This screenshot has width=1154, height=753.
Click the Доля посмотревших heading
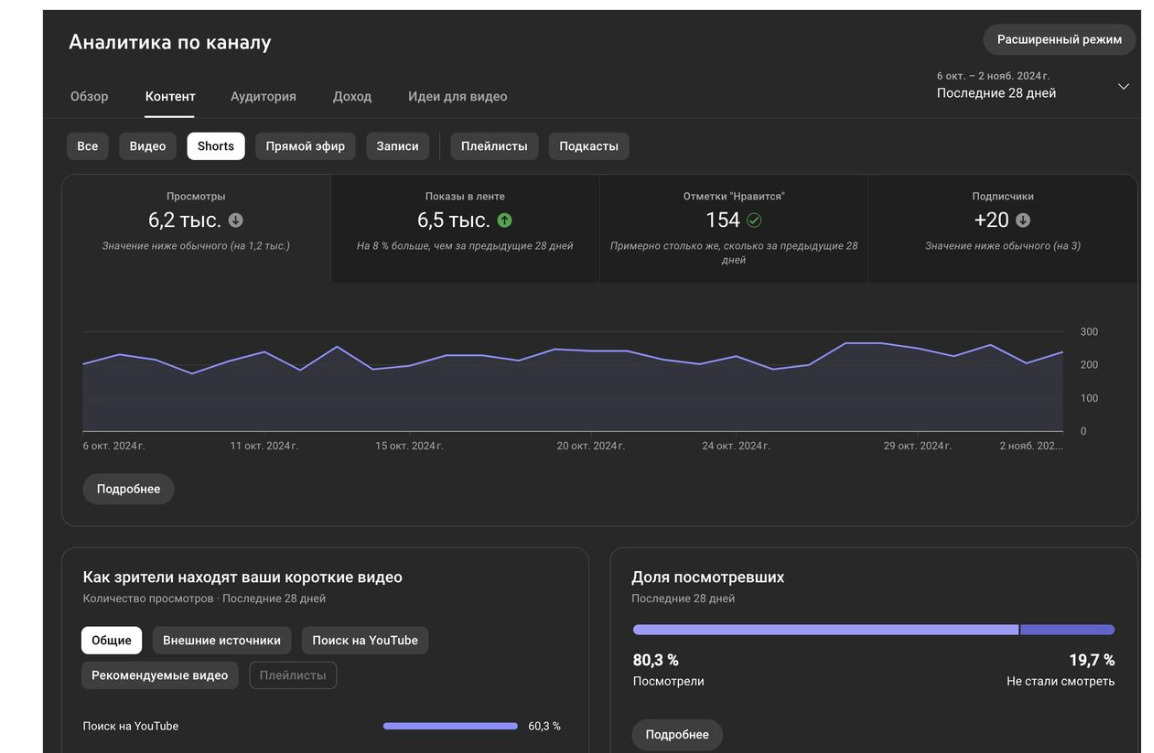click(x=708, y=577)
